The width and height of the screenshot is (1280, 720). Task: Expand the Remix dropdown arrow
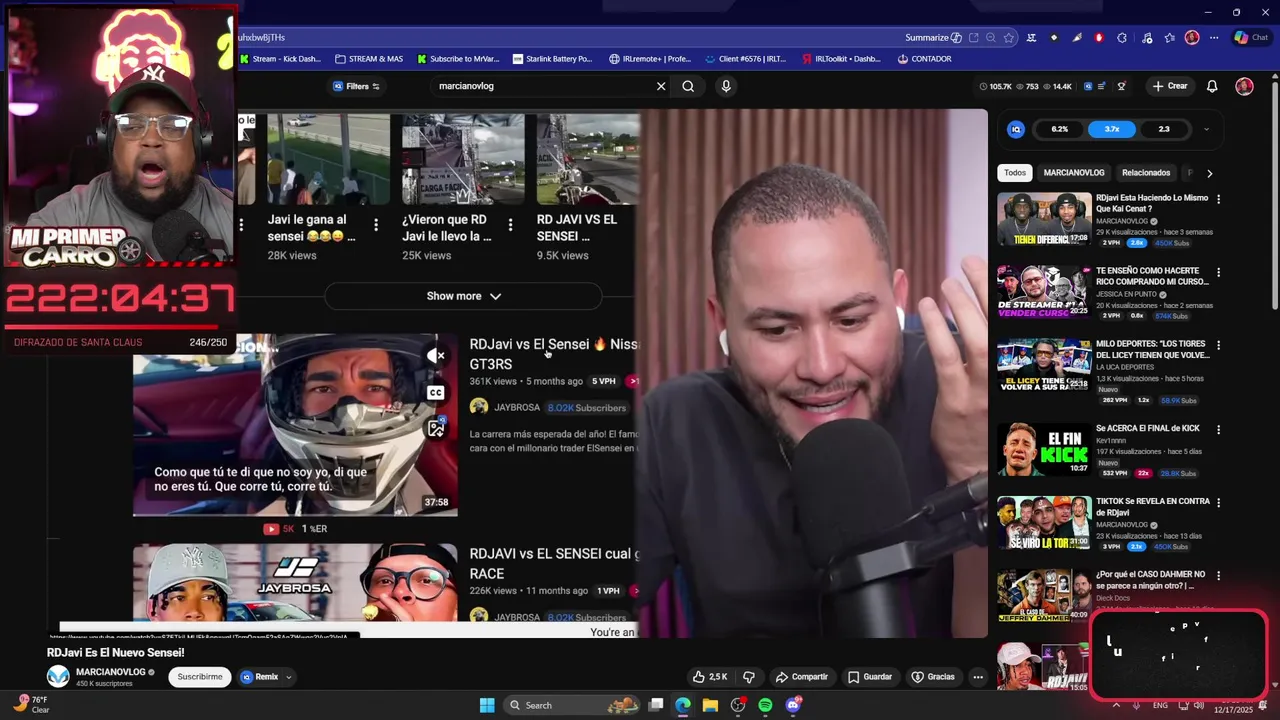[289, 677]
